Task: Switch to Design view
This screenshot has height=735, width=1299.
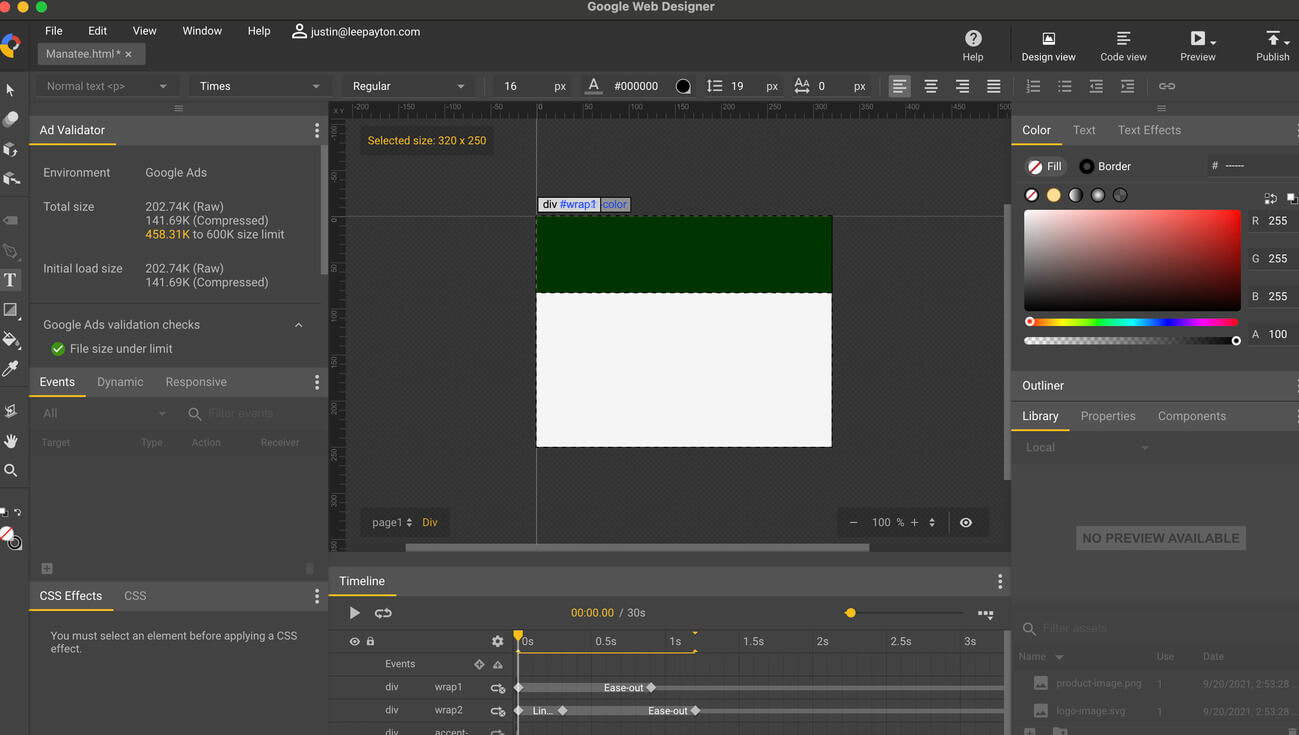Action: pos(1049,46)
